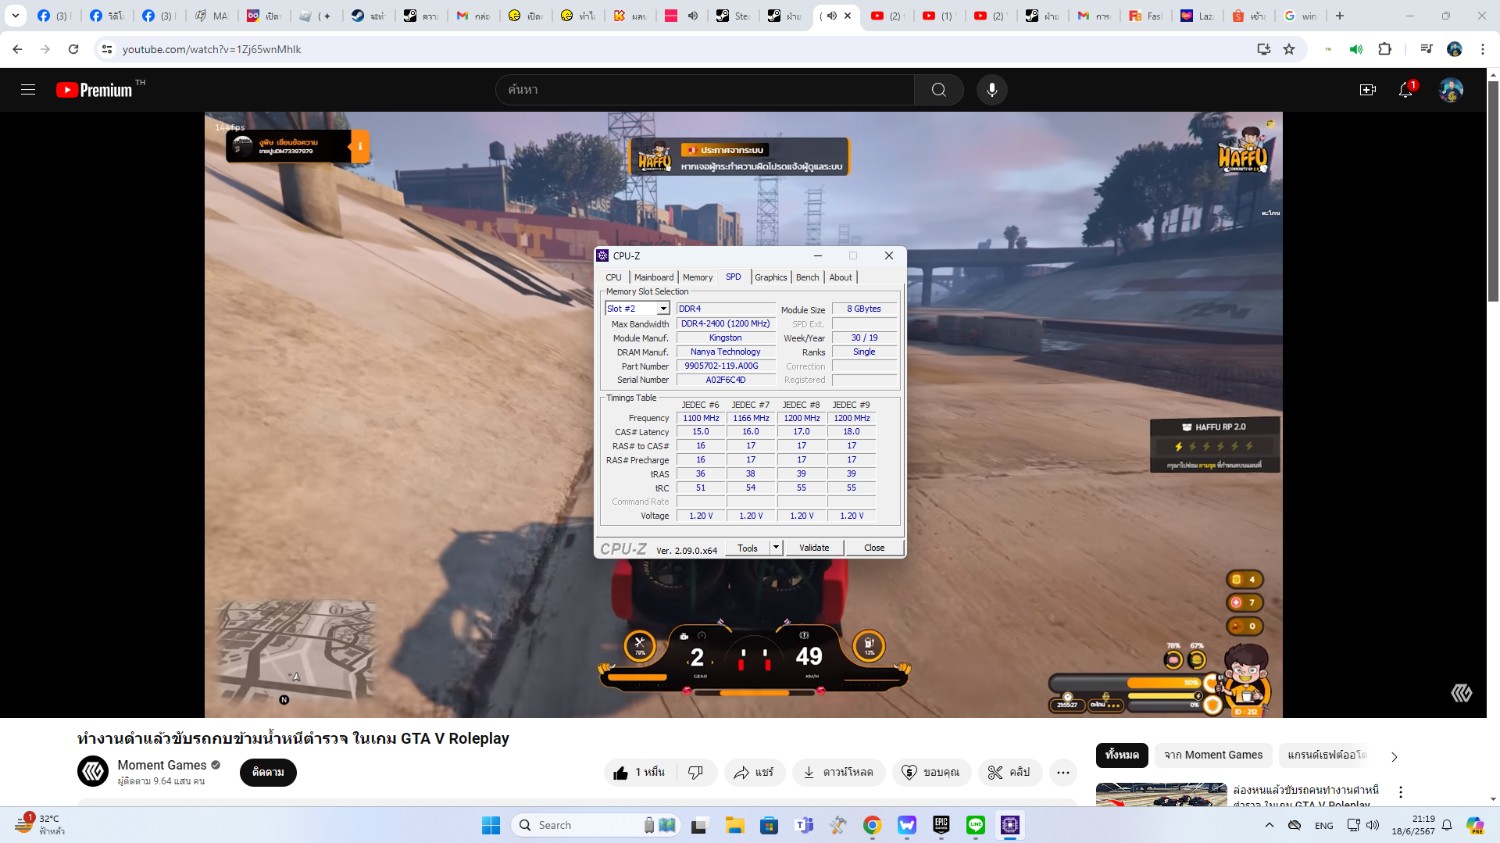
Task: Open the Chrome tab search dropdown
Action: click(x=15, y=16)
